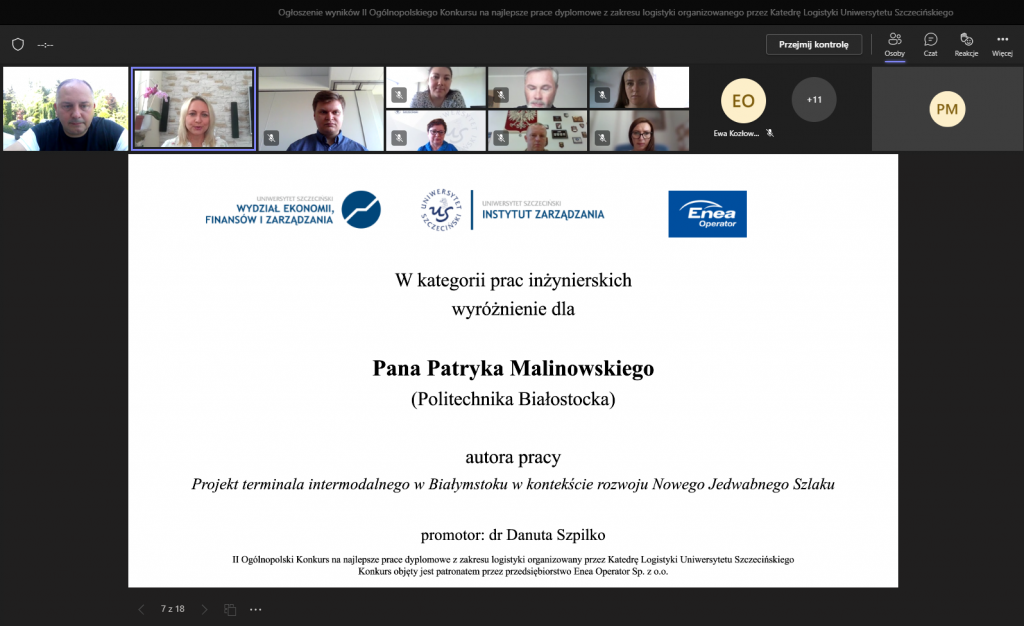Advance to the next slide with right chevron
This screenshot has width=1024, height=626.
203,609
